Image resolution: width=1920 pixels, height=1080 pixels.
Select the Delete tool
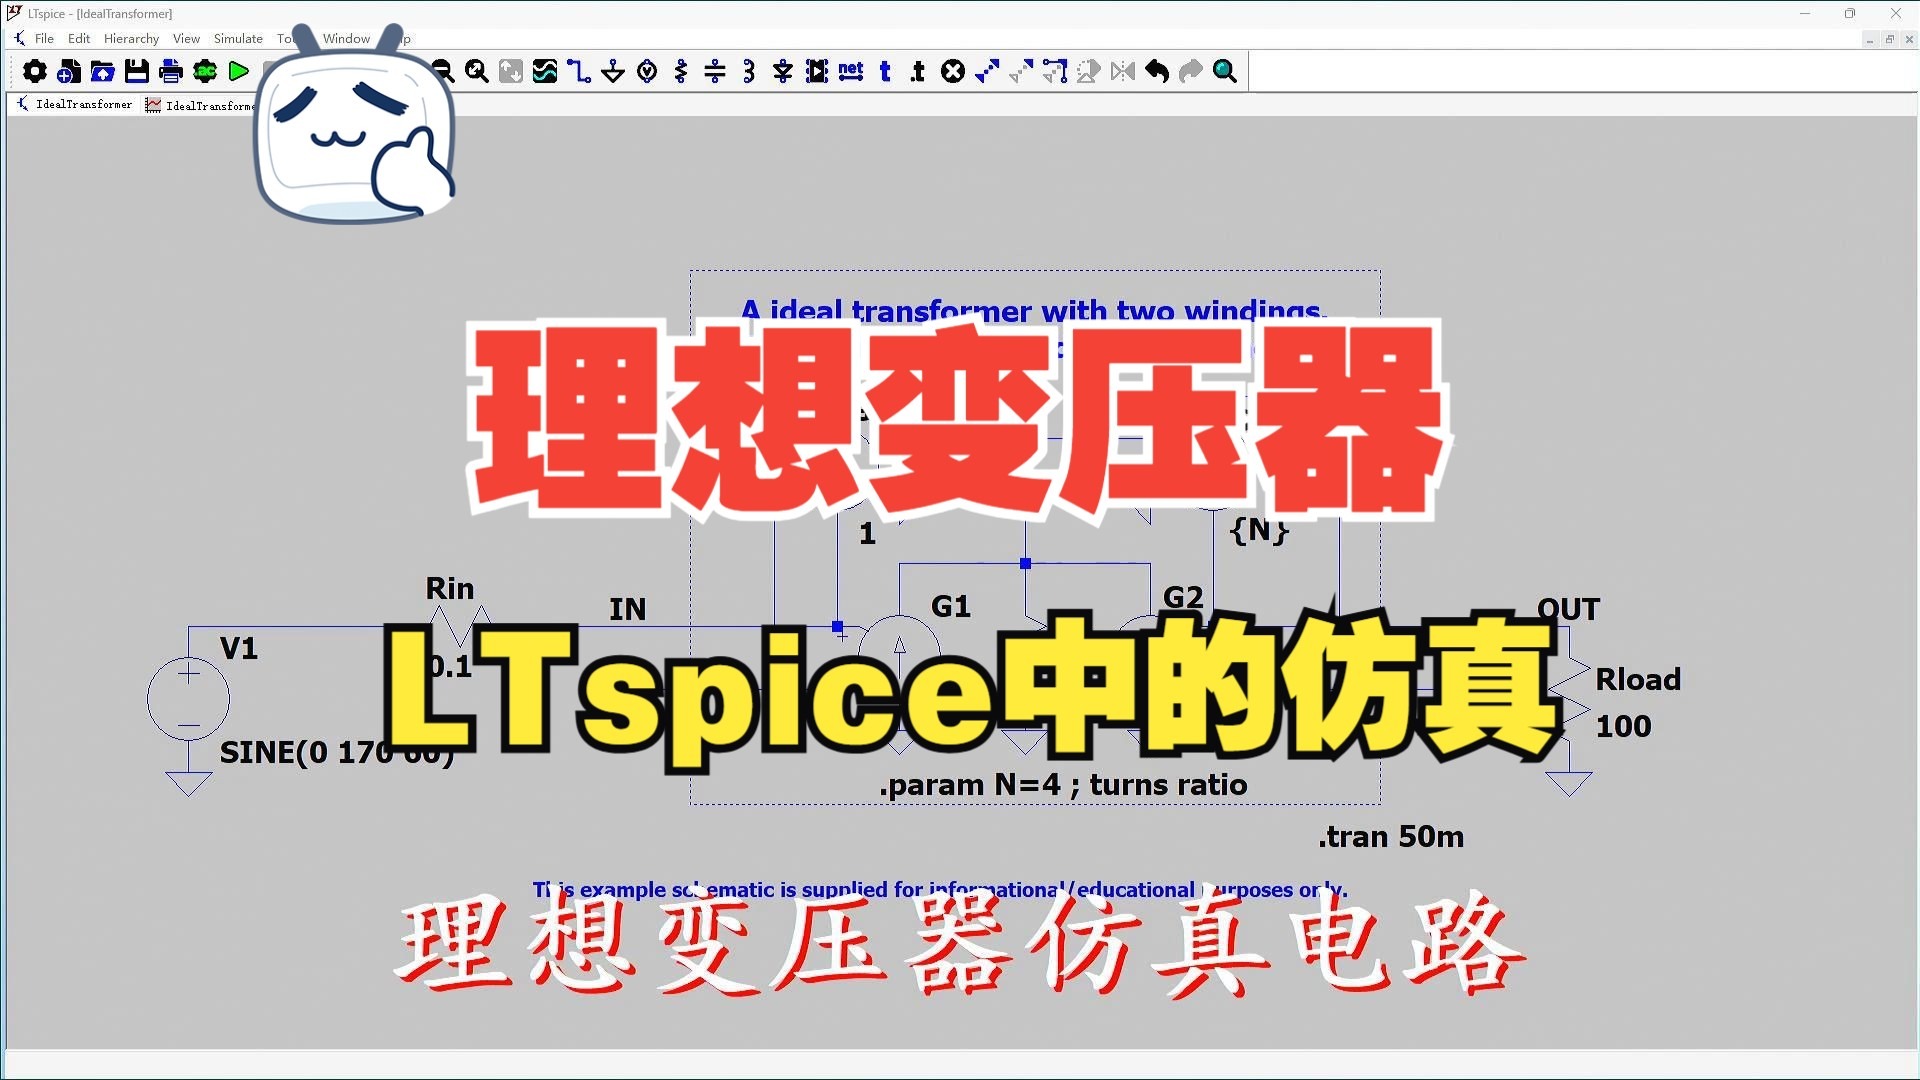pyautogui.click(x=953, y=71)
